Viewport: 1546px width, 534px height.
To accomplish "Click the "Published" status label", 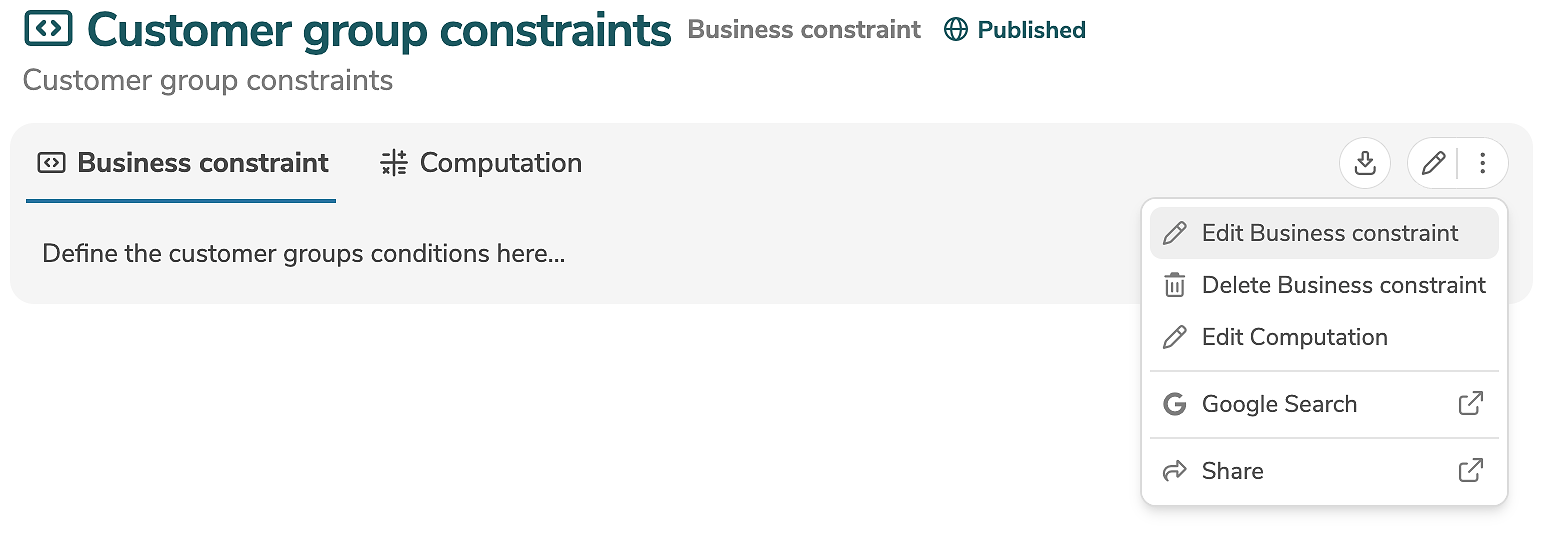I will (x=1031, y=30).
